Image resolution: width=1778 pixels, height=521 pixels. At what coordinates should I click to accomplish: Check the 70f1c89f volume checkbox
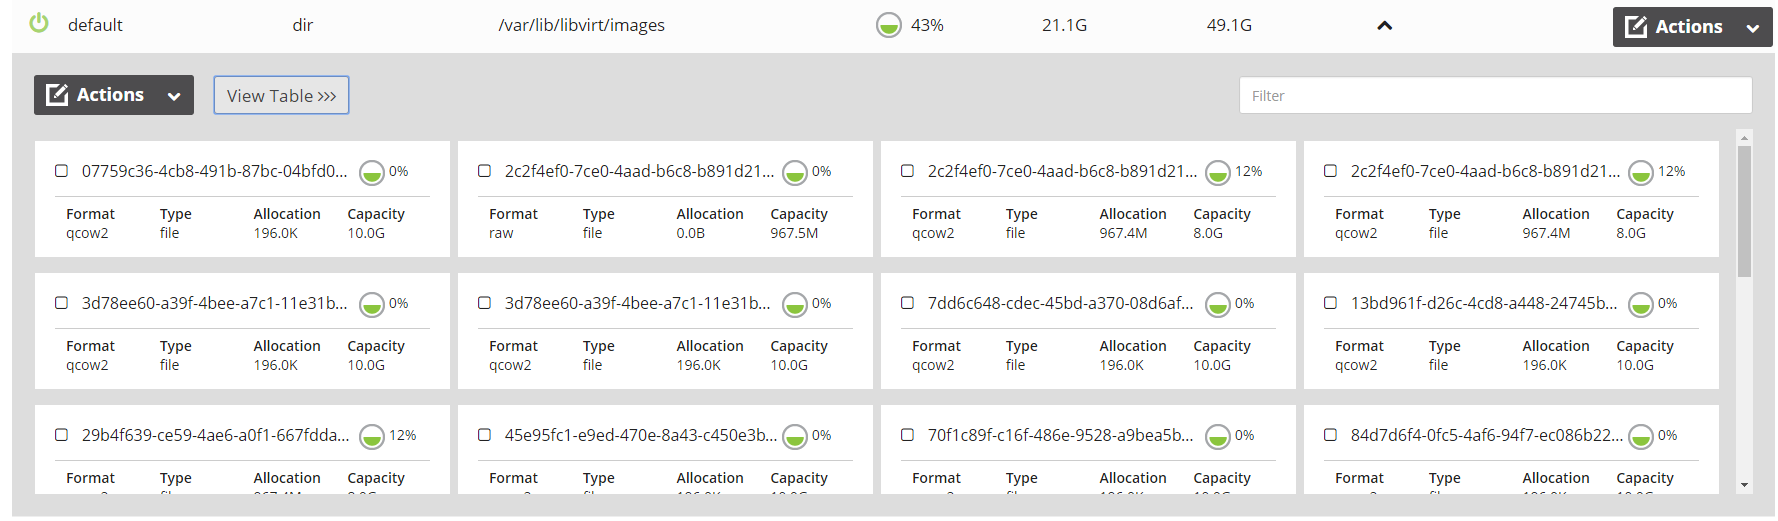tap(908, 435)
